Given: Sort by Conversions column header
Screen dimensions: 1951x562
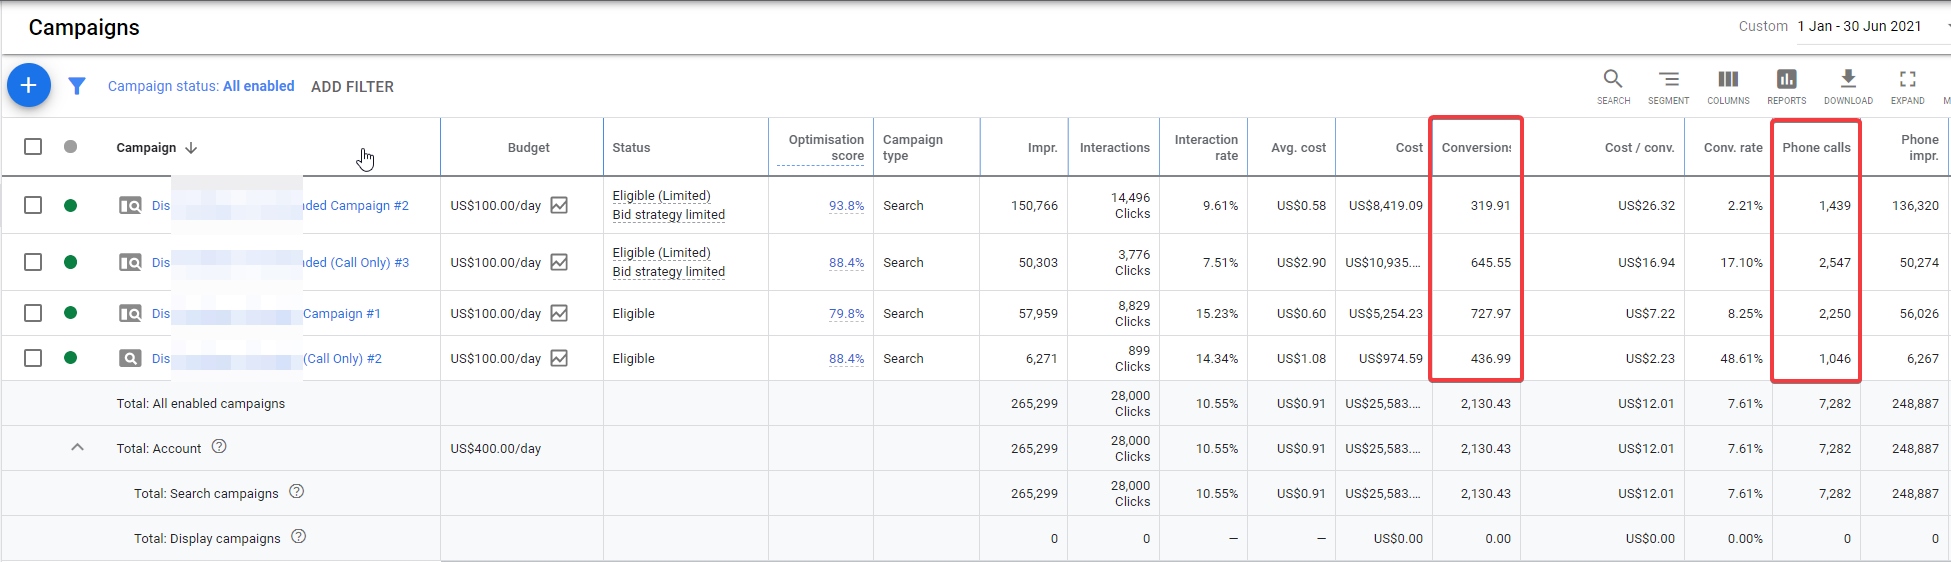Looking at the screenshot, I should click(1476, 147).
